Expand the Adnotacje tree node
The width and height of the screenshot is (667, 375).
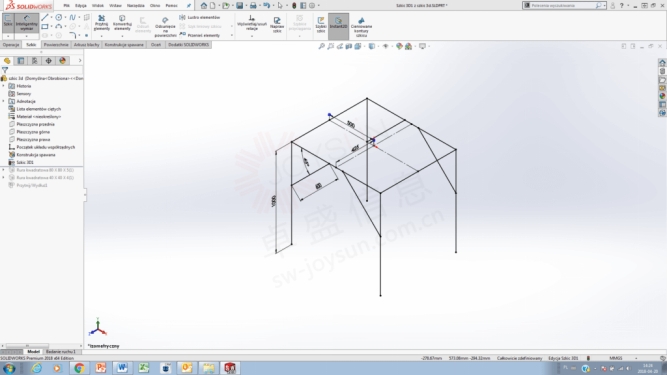pos(4,101)
